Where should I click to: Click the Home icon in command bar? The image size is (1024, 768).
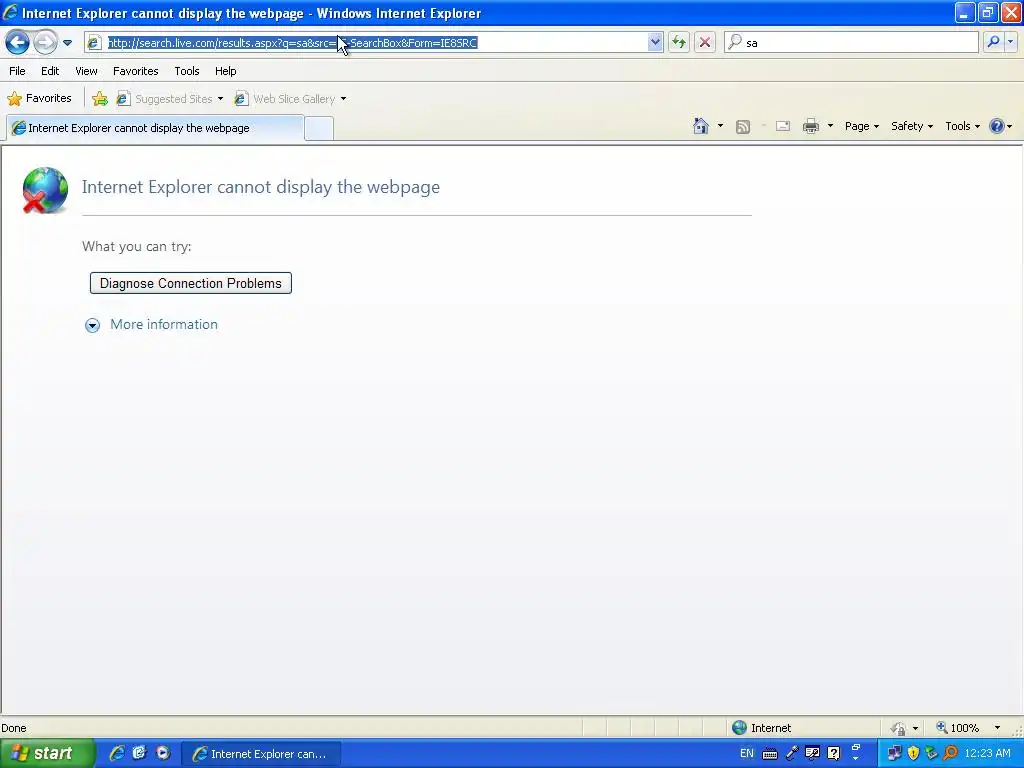[x=701, y=126]
